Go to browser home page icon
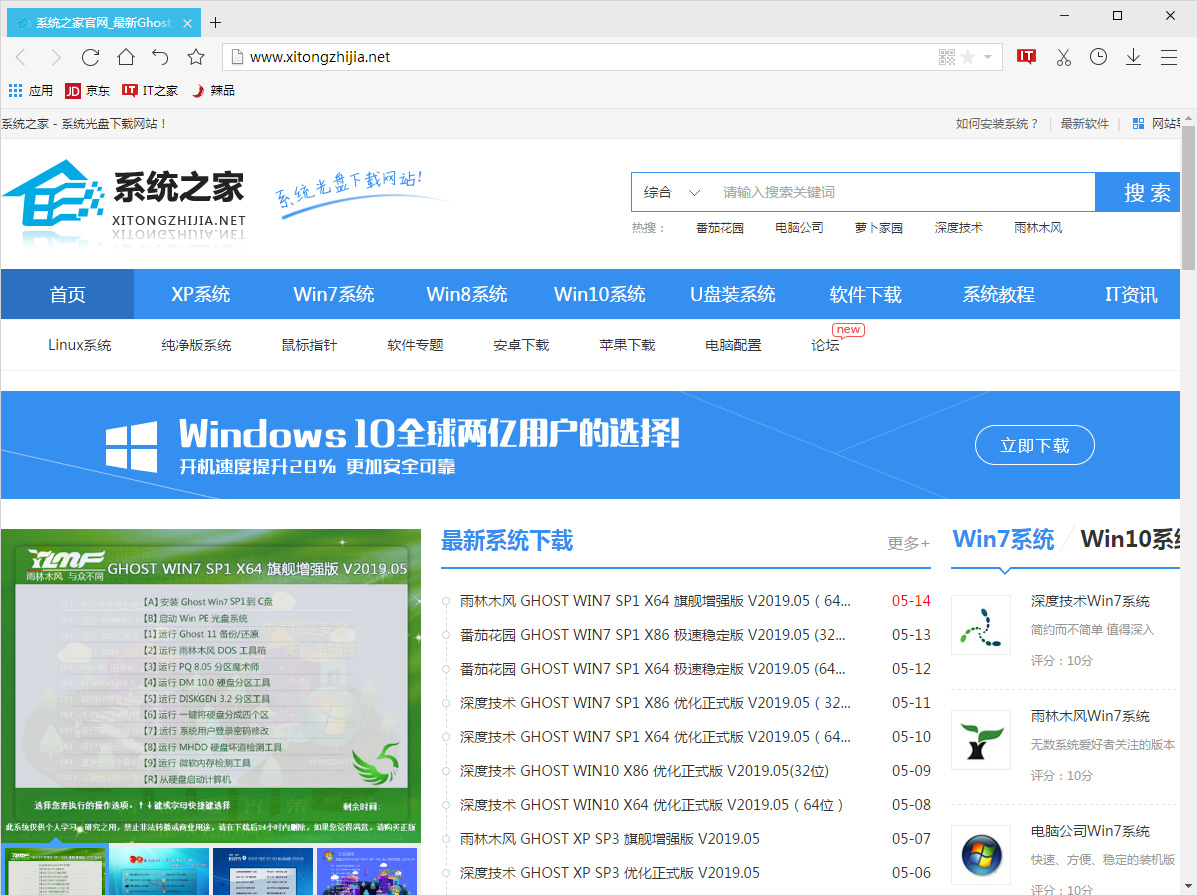1198x896 pixels. (125, 57)
